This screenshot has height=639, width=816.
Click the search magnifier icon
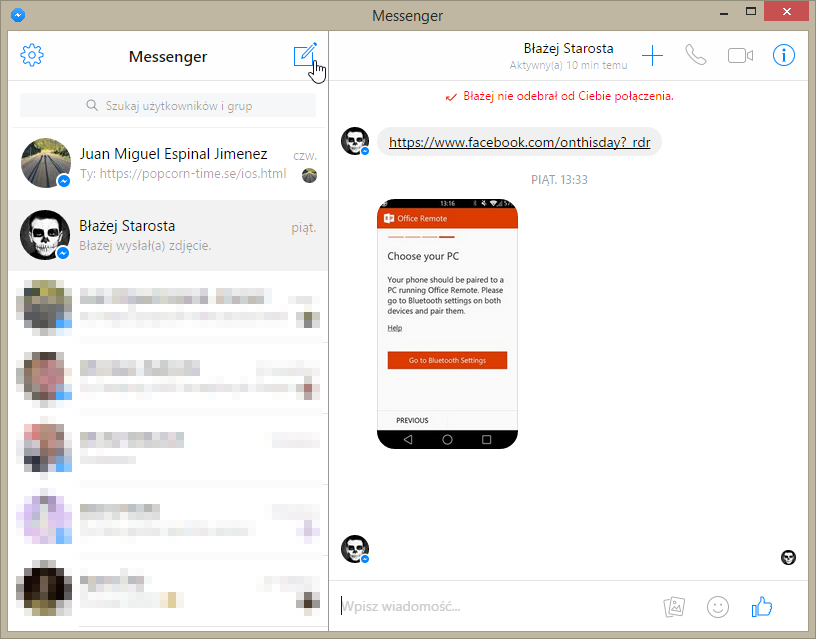tap(92, 106)
